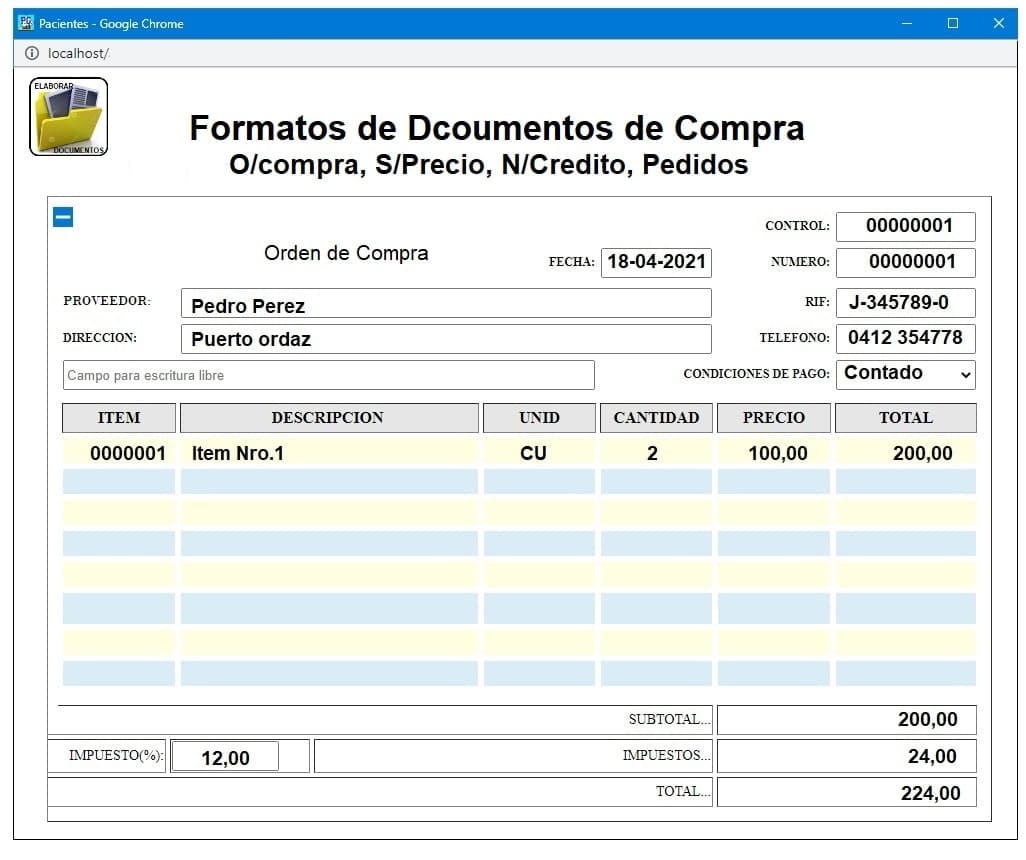Click description cell Item Nro.1
1026x860 pixels.
click(x=329, y=453)
